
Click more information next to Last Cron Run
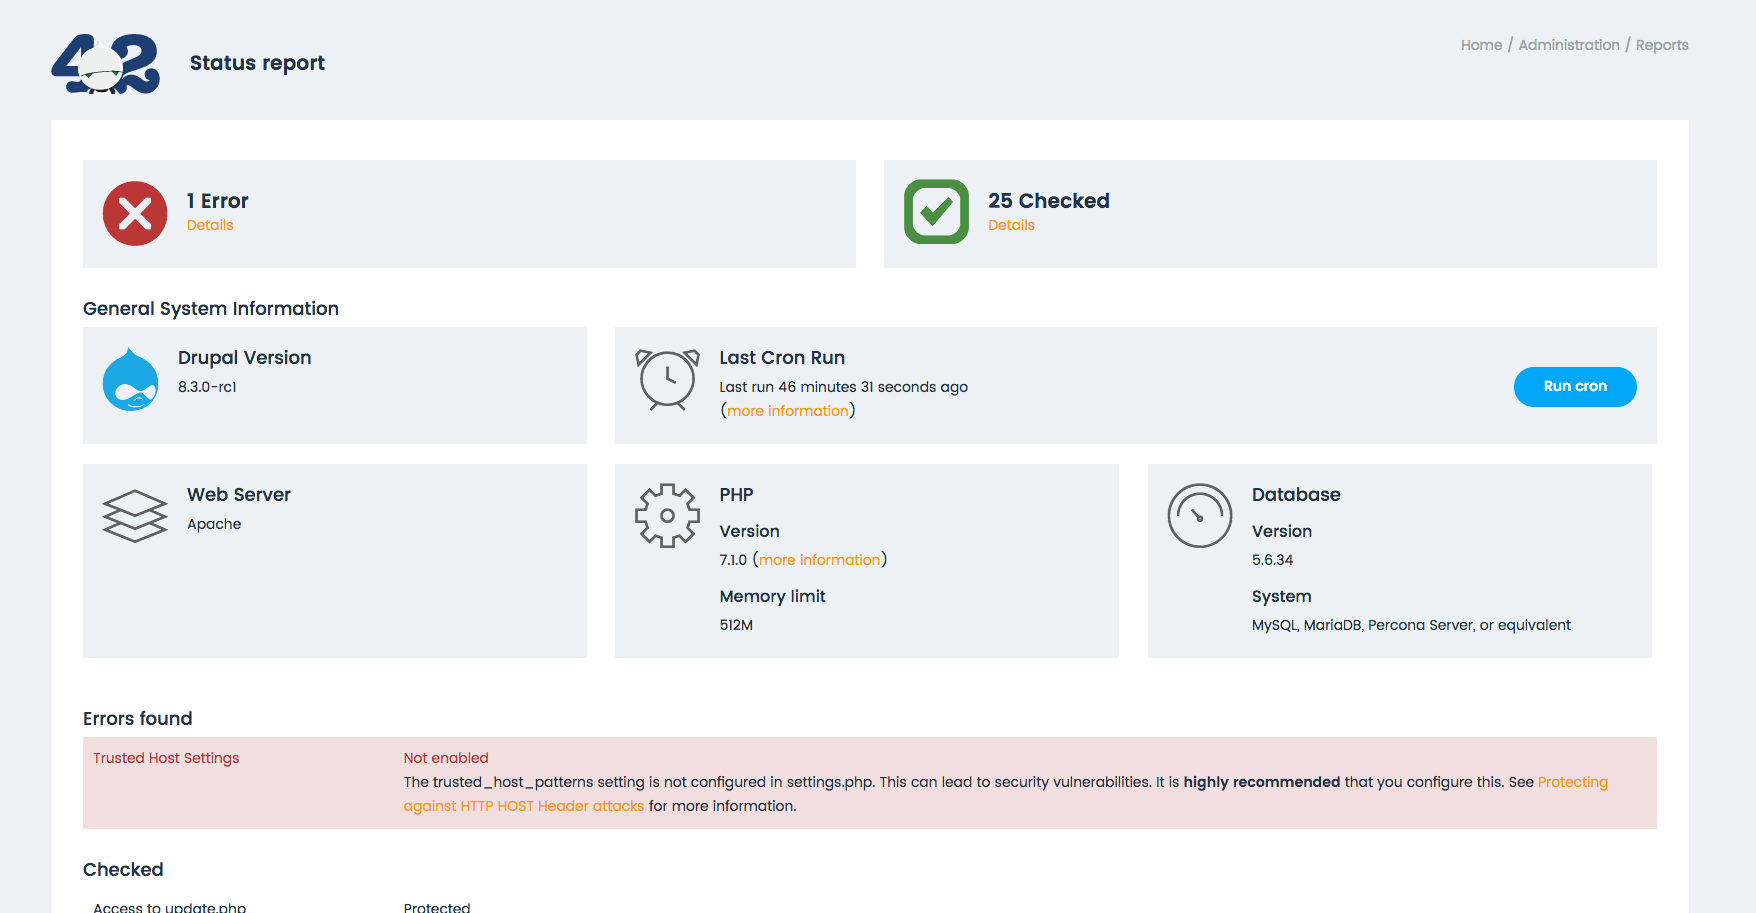coord(787,410)
